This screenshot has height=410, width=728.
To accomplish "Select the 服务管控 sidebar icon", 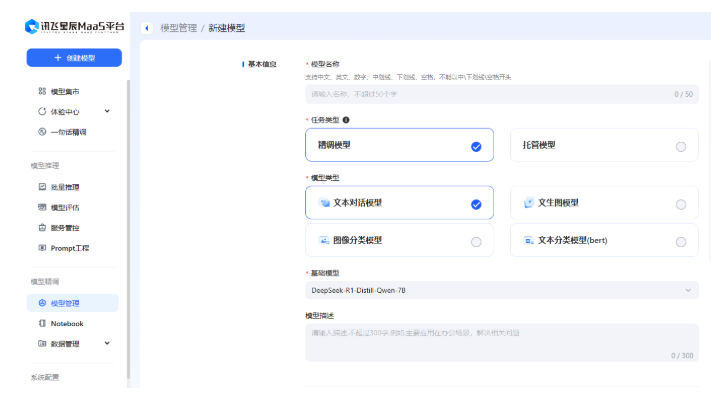I will (42, 227).
